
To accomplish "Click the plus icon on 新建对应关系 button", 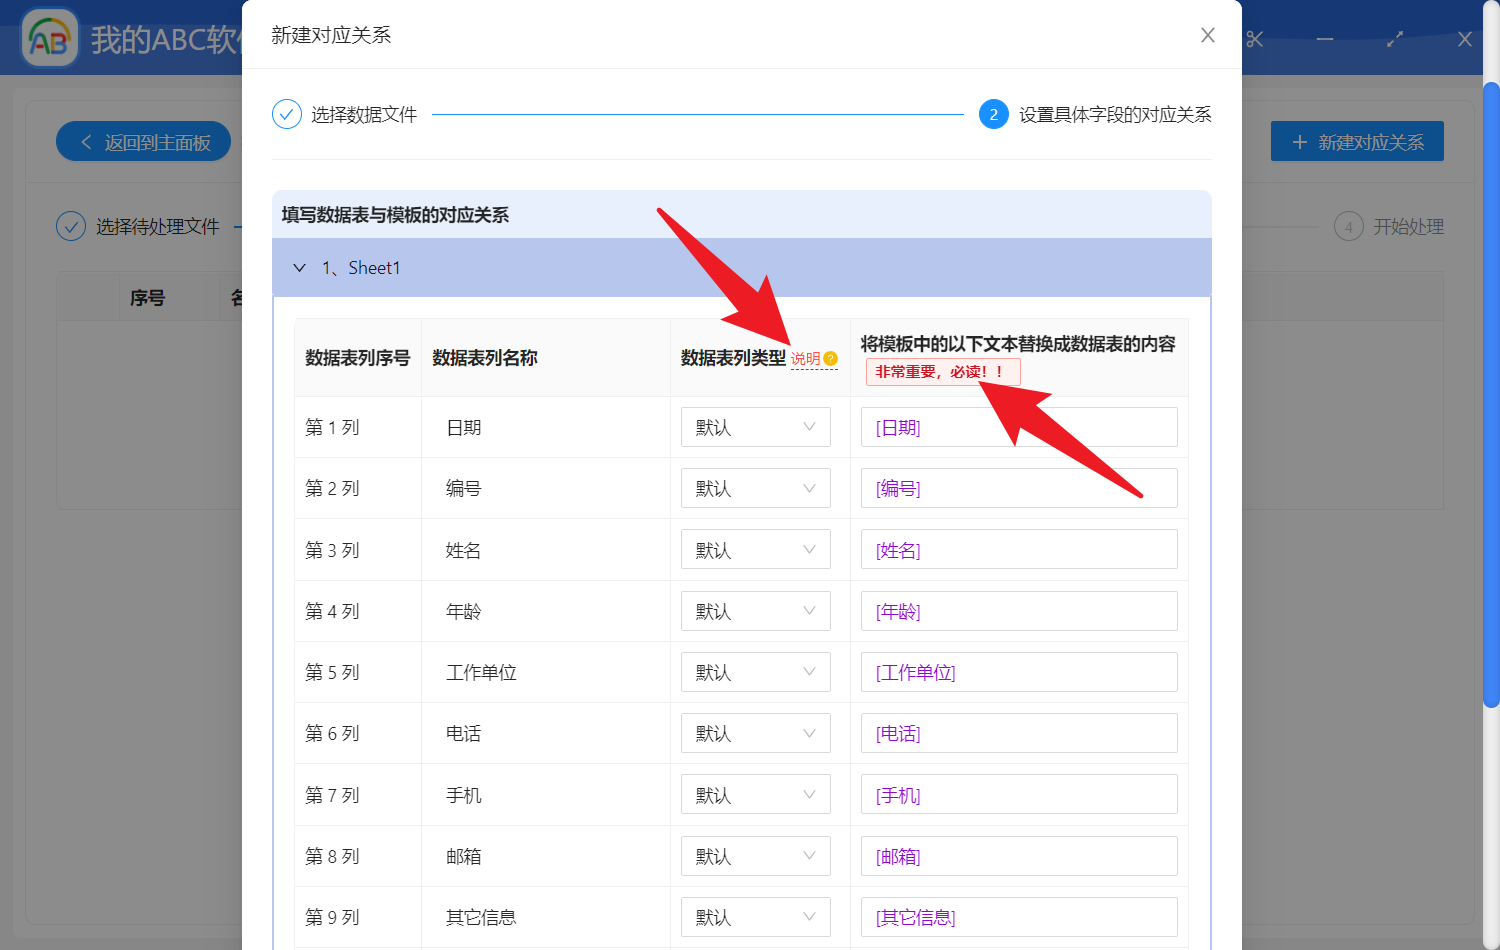I will [x=1299, y=141].
